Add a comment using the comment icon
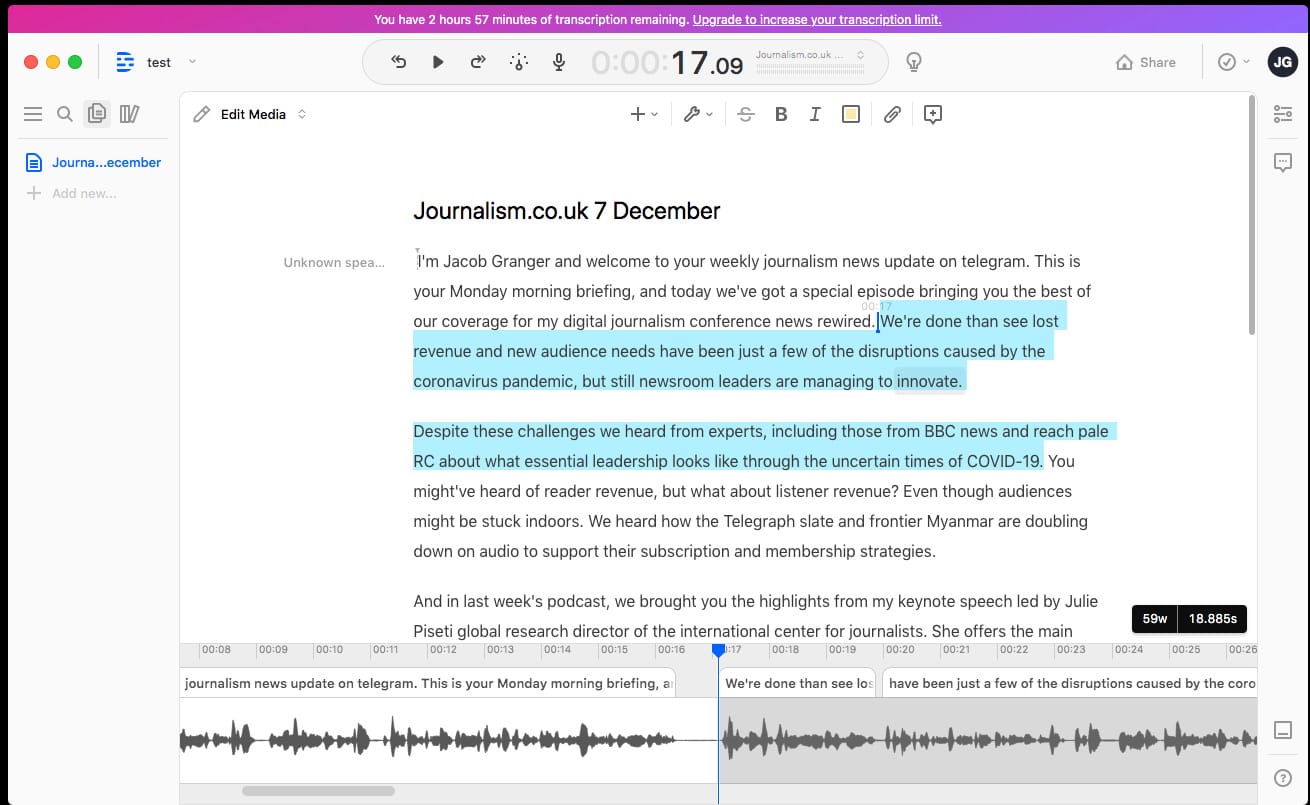This screenshot has width=1310, height=805. [x=932, y=114]
